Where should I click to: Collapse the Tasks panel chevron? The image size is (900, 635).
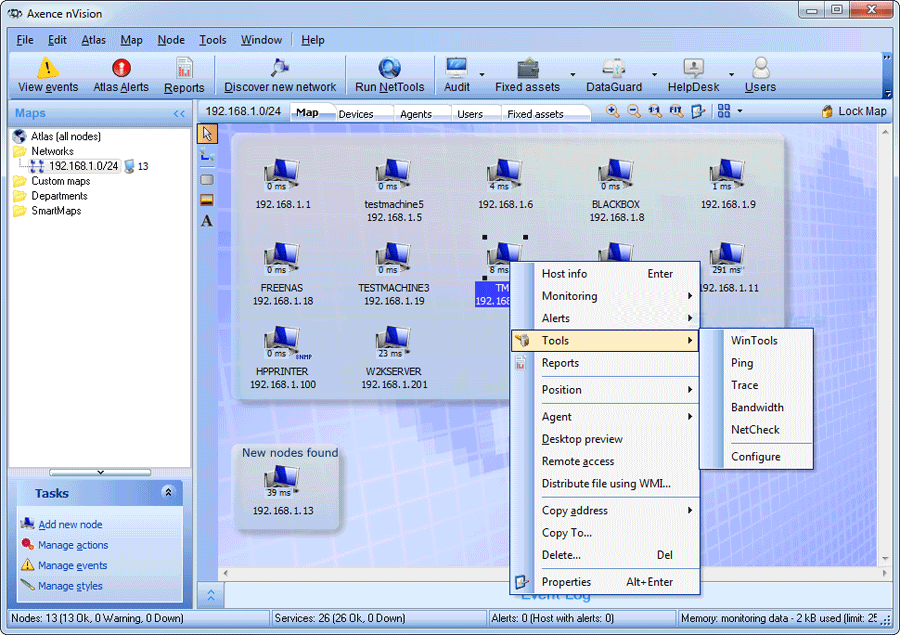click(168, 493)
